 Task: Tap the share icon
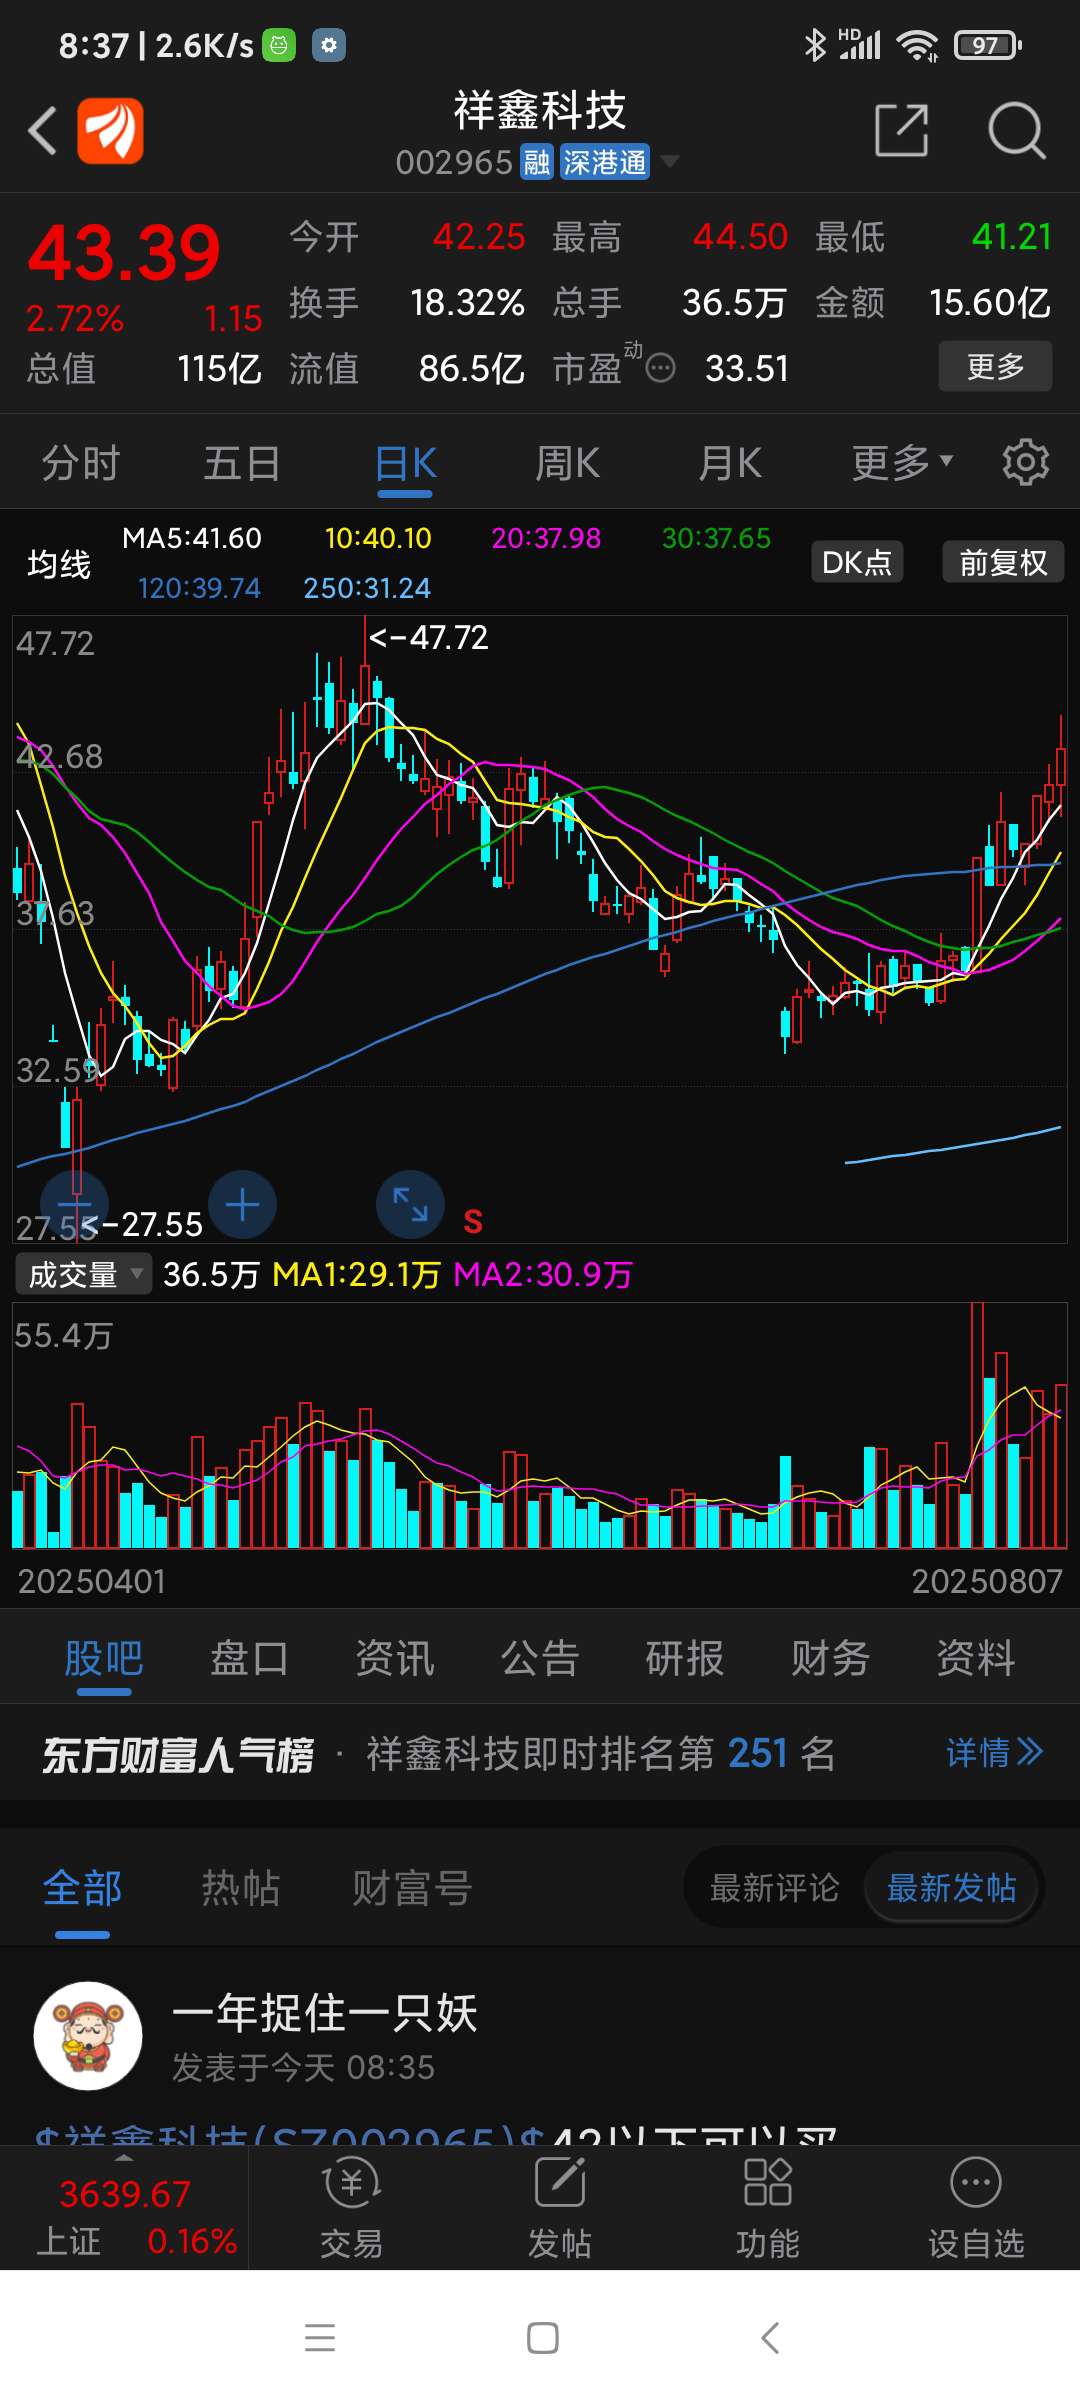pyautogui.click(x=902, y=130)
